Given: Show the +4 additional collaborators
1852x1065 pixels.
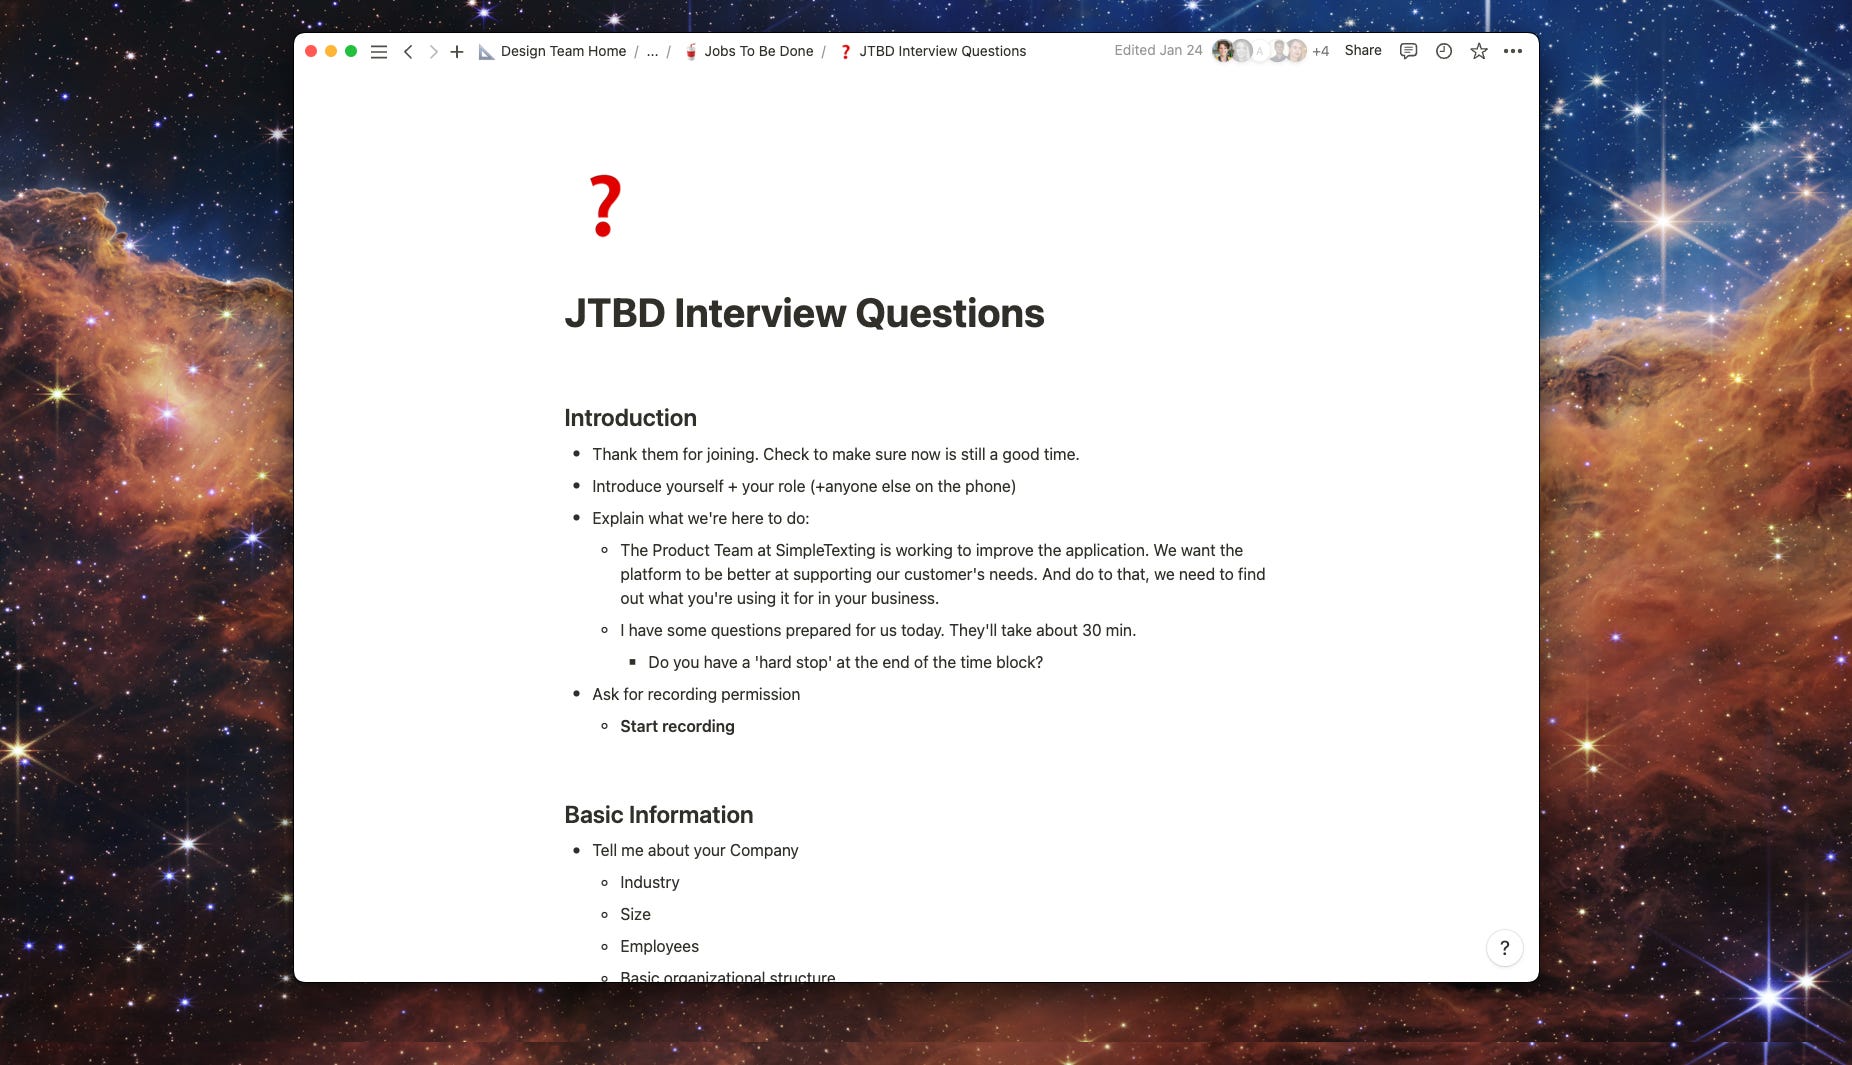Looking at the screenshot, I should point(1321,51).
